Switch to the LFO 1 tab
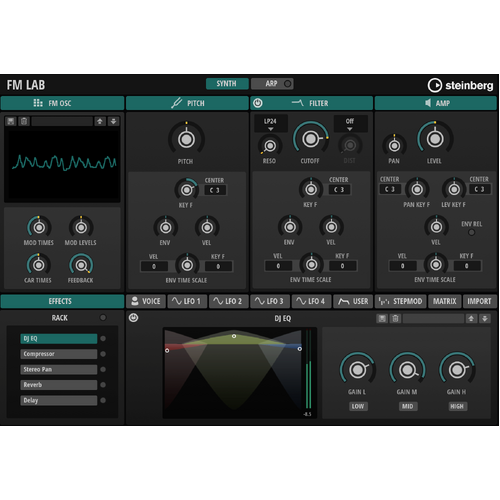The image size is (500, 500). (187, 301)
